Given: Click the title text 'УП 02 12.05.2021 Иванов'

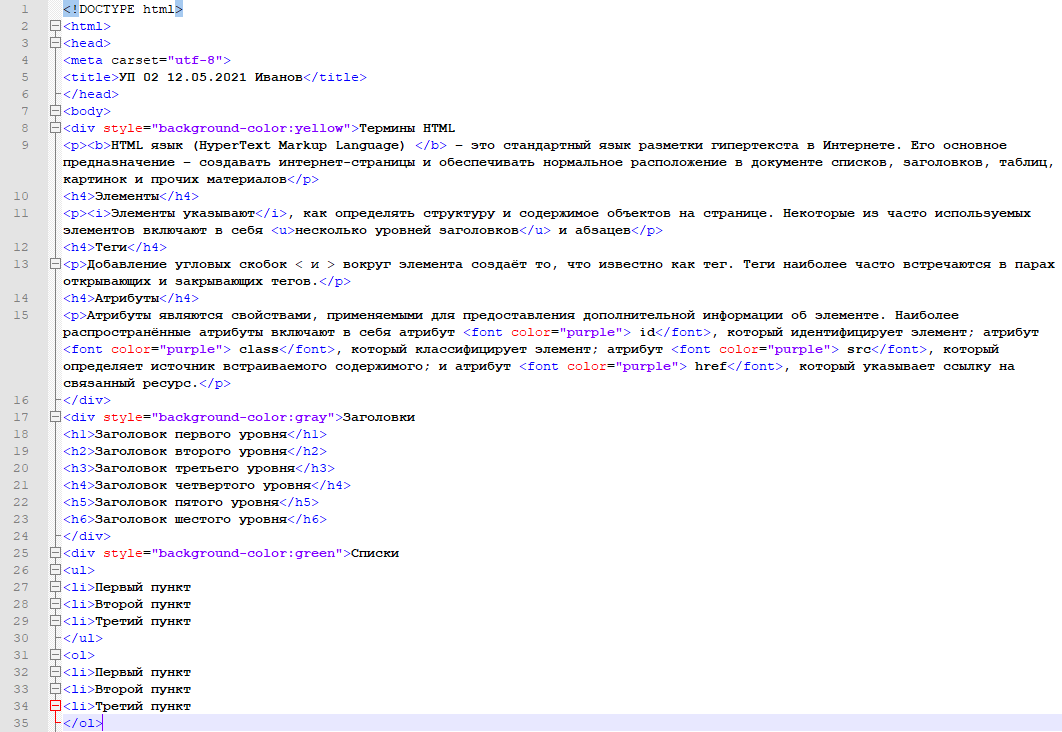Looking at the screenshot, I should pos(211,77).
